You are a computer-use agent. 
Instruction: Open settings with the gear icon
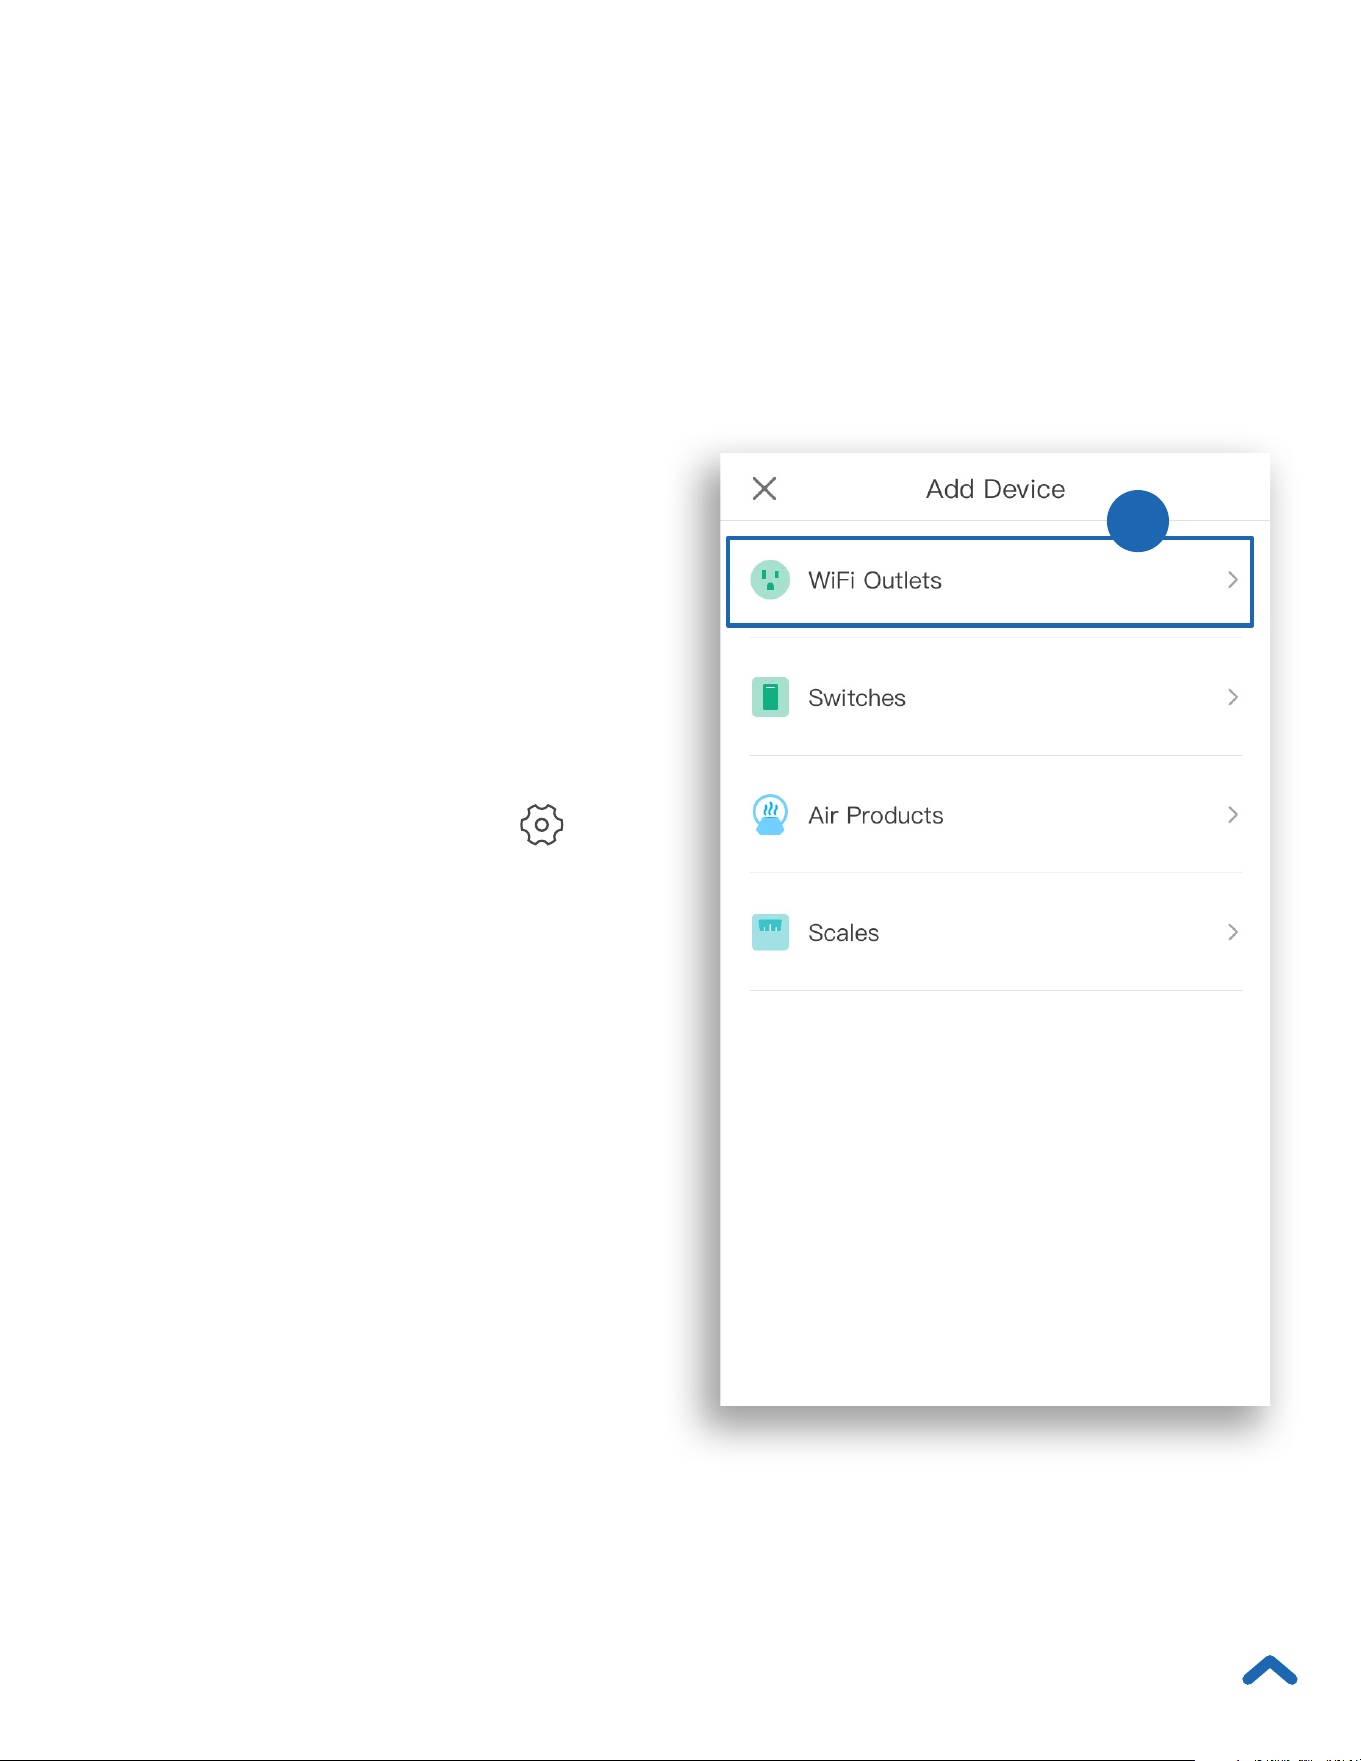(541, 825)
